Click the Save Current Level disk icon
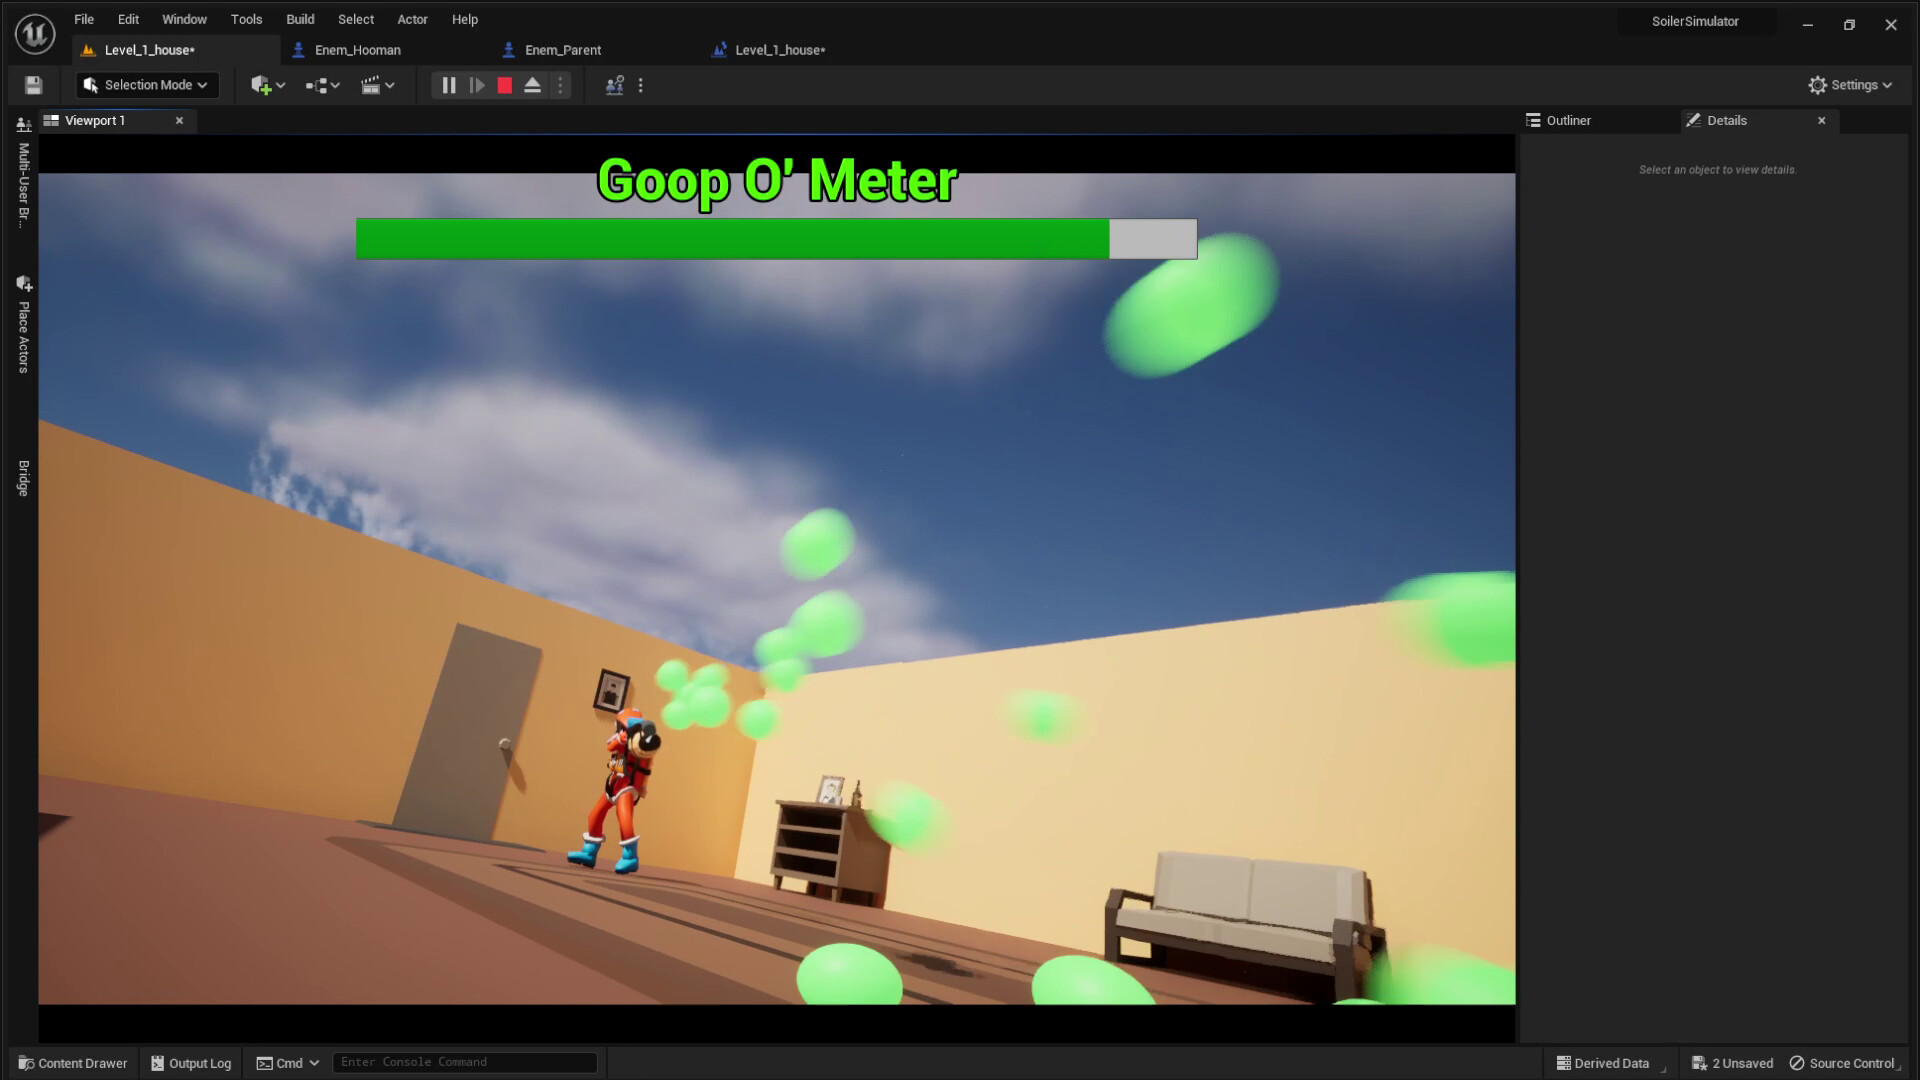This screenshot has height=1080, width=1920. (x=33, y=85)
